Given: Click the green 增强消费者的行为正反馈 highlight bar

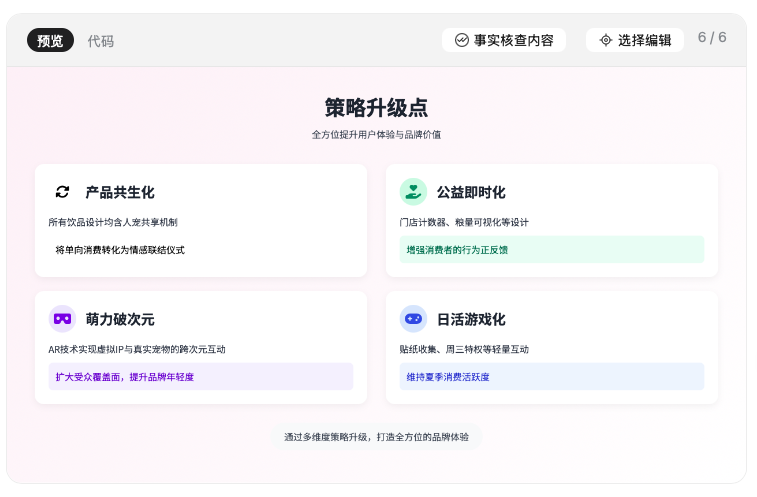Looking at the screenshot, I should 552,250.
